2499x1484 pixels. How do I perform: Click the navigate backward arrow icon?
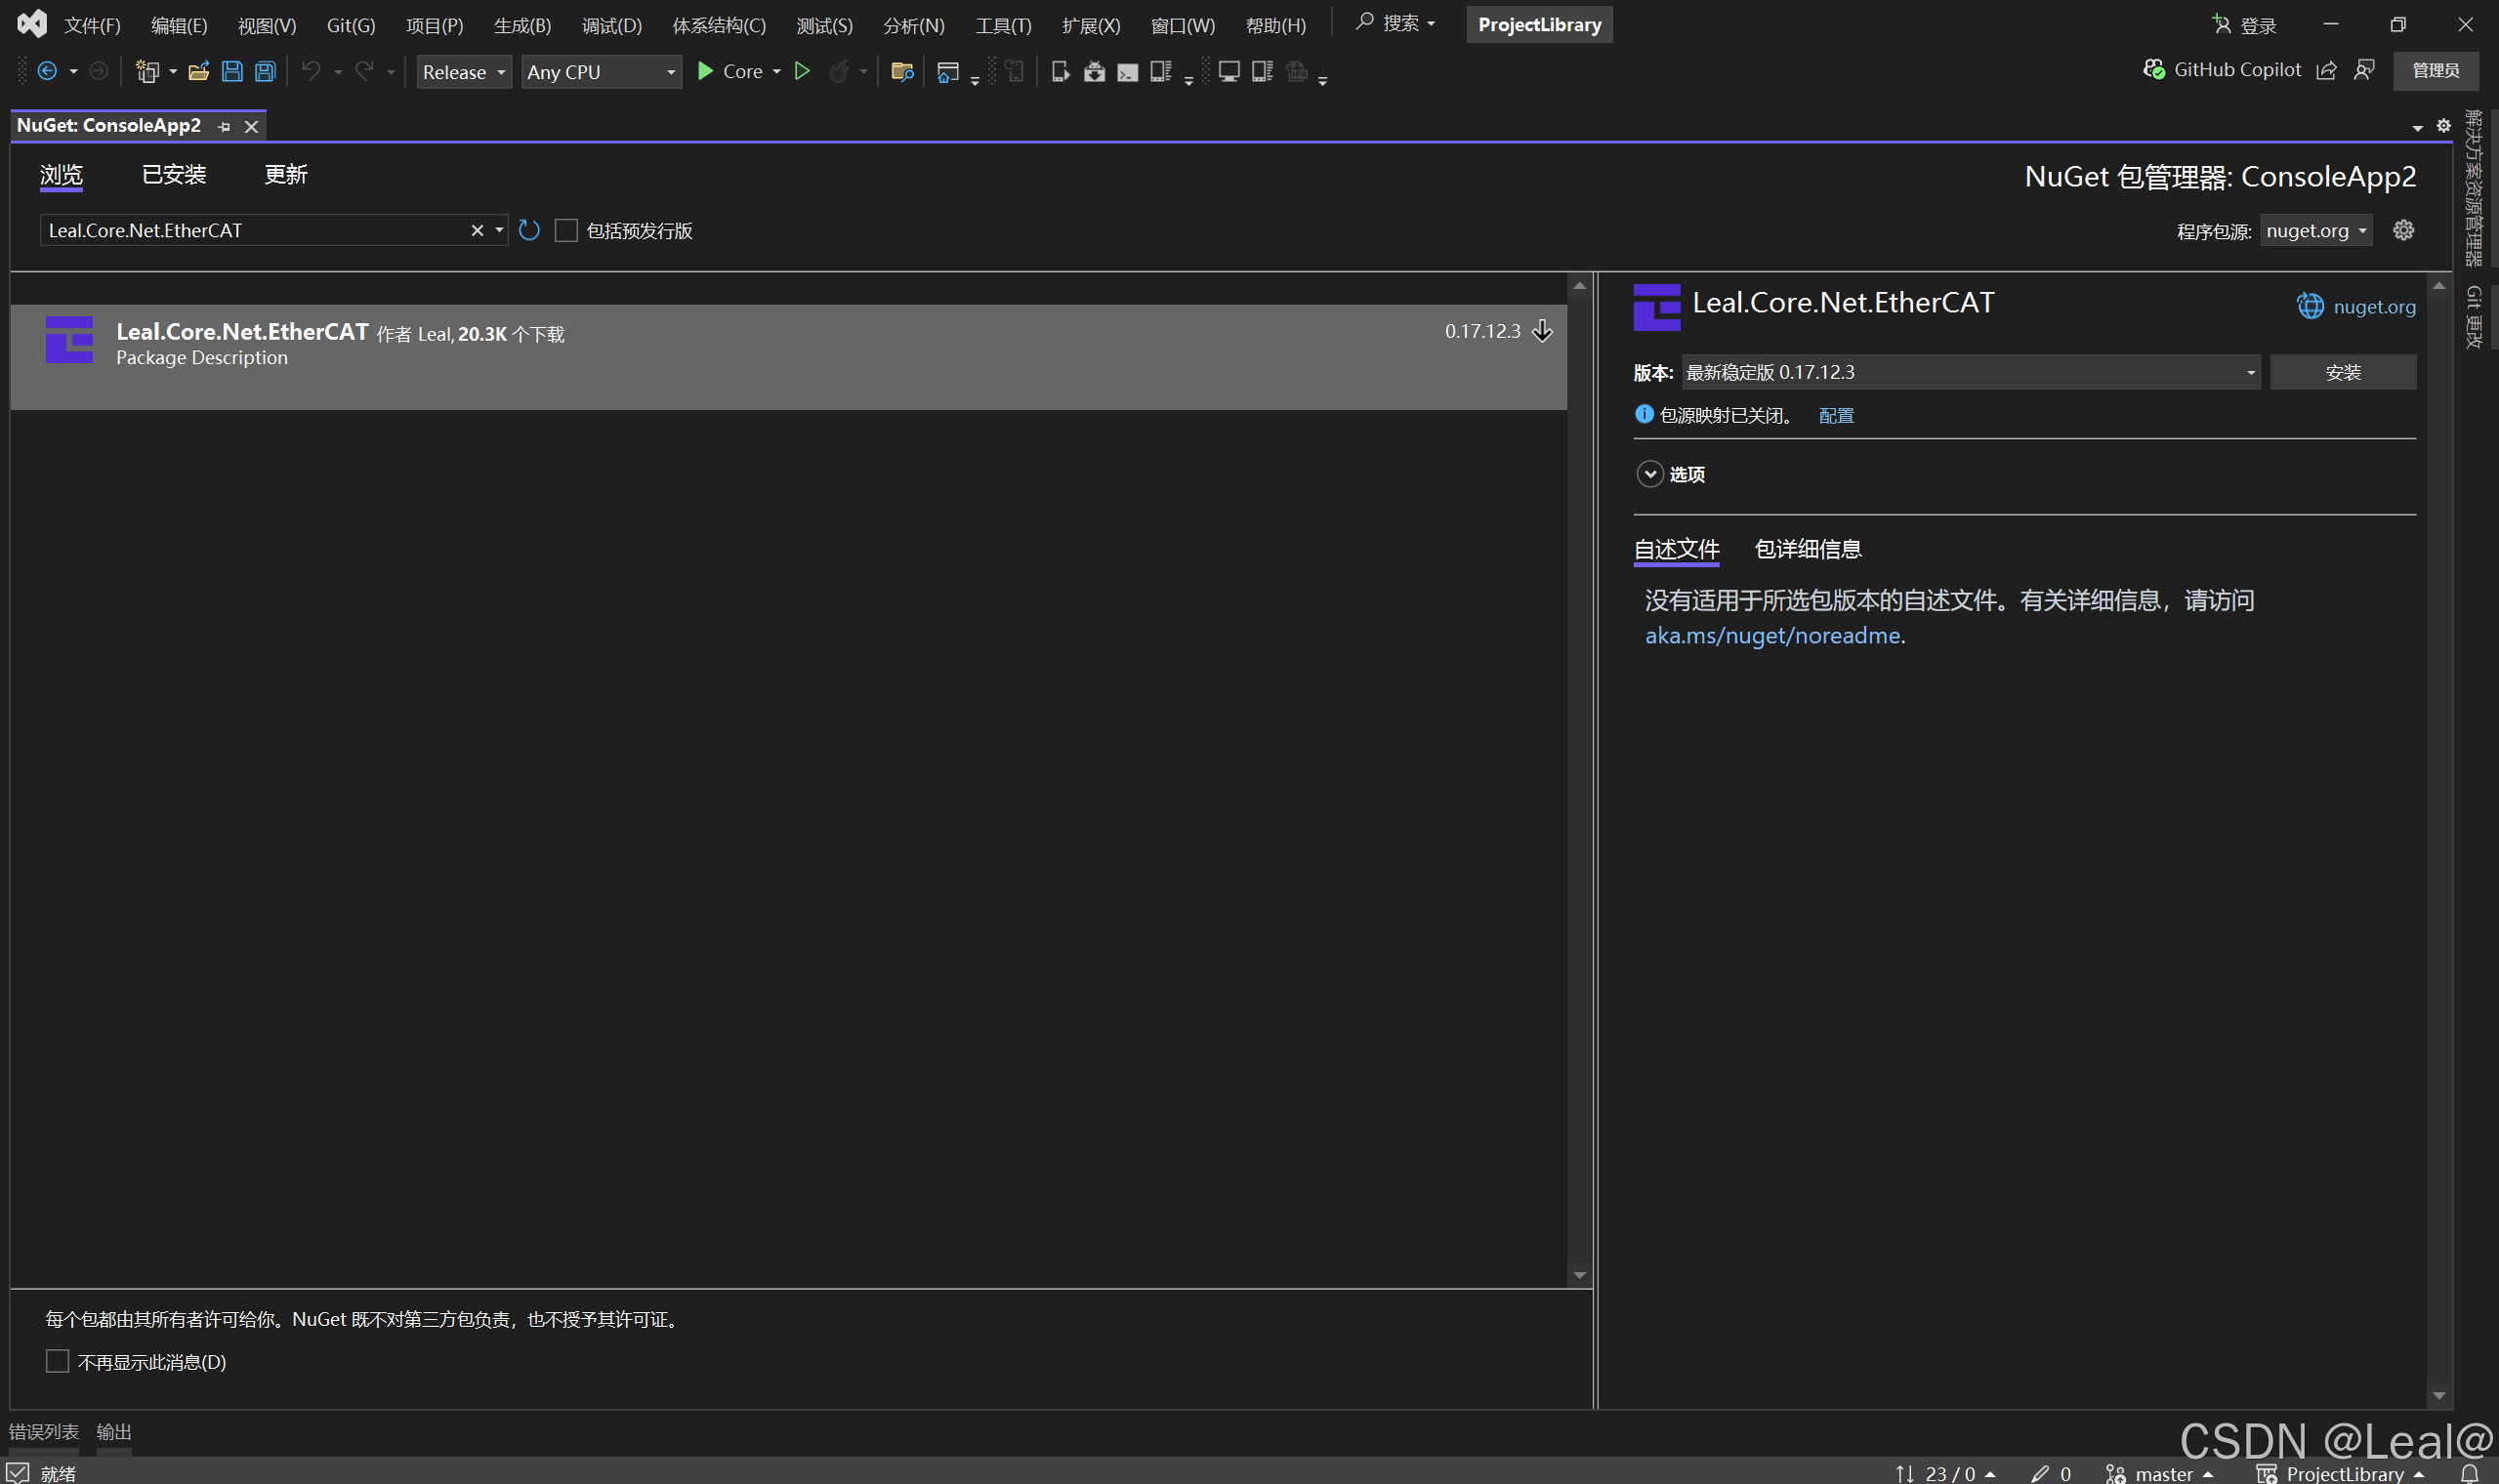click(47, 71)
